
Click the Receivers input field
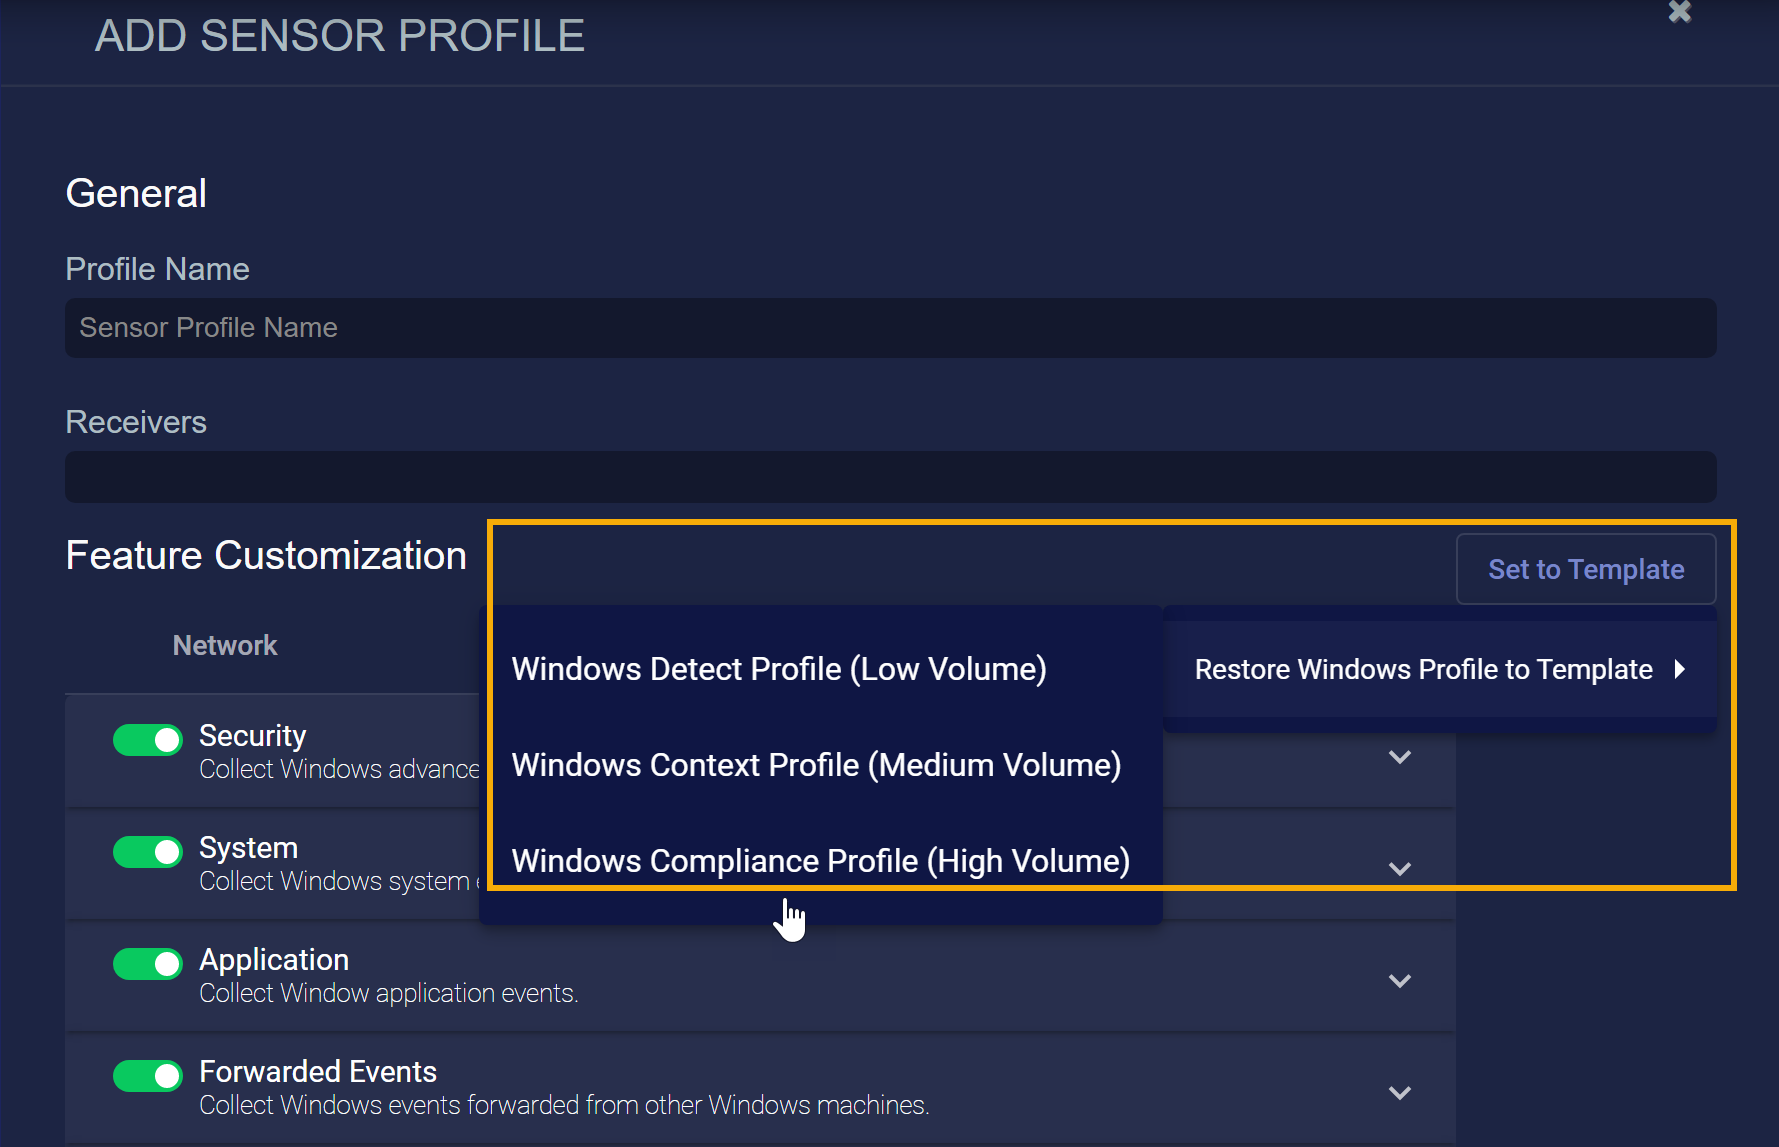tap(890, 477)
